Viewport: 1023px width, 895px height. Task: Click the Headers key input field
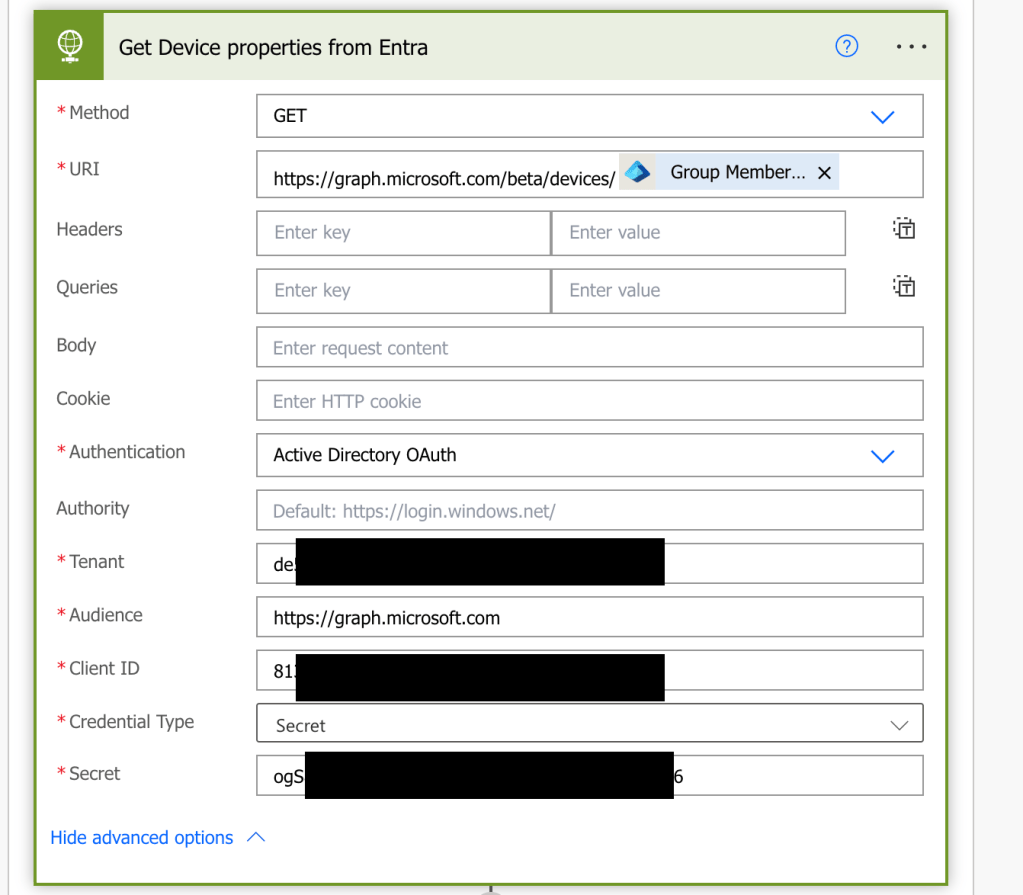pos(403,233)
